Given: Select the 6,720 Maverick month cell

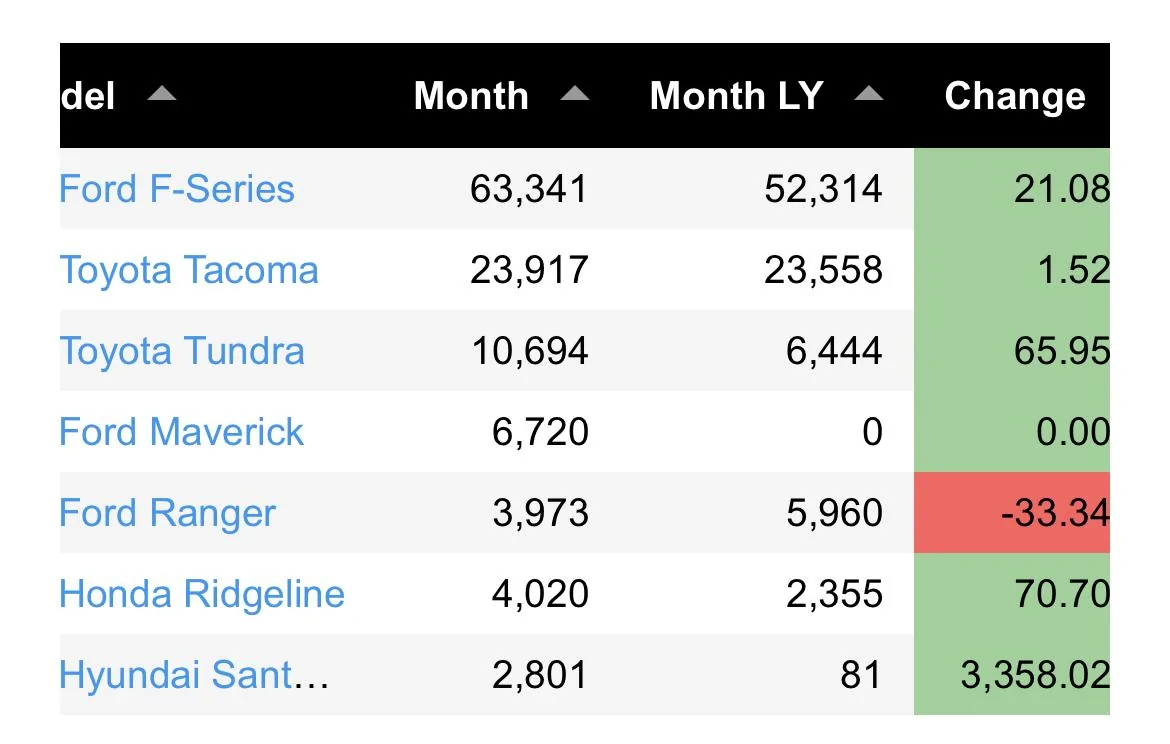Looking at the screenshot, I should (x=540, y=432).
